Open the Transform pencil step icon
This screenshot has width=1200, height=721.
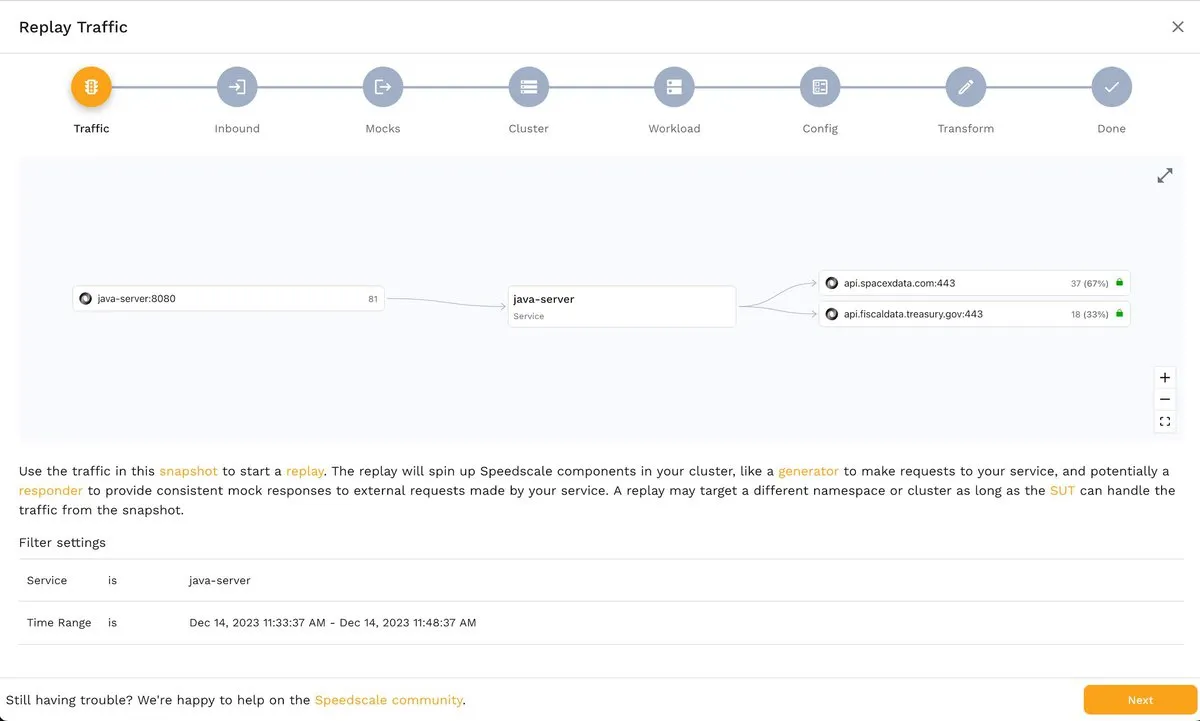pos(966,87)
